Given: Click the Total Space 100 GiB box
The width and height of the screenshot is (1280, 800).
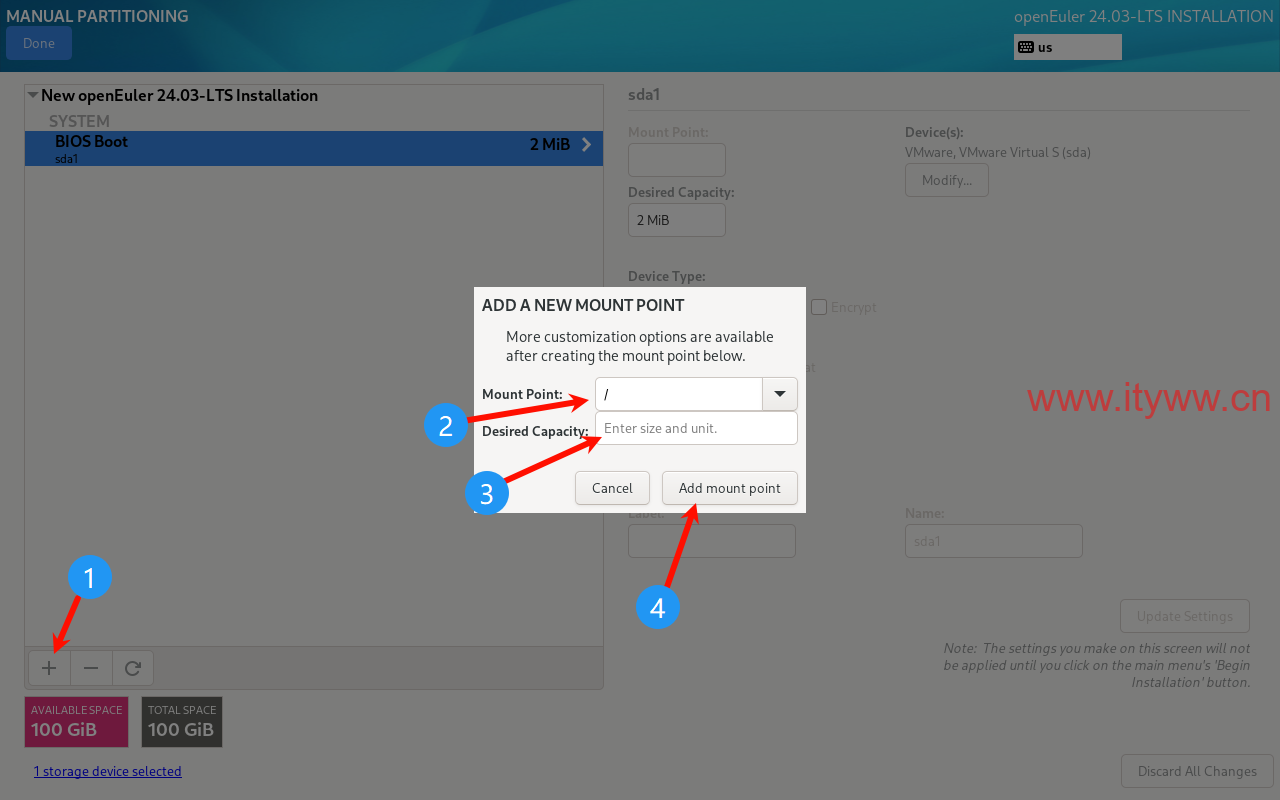Looking at the screenshot, I should click(x=182, y=722).
